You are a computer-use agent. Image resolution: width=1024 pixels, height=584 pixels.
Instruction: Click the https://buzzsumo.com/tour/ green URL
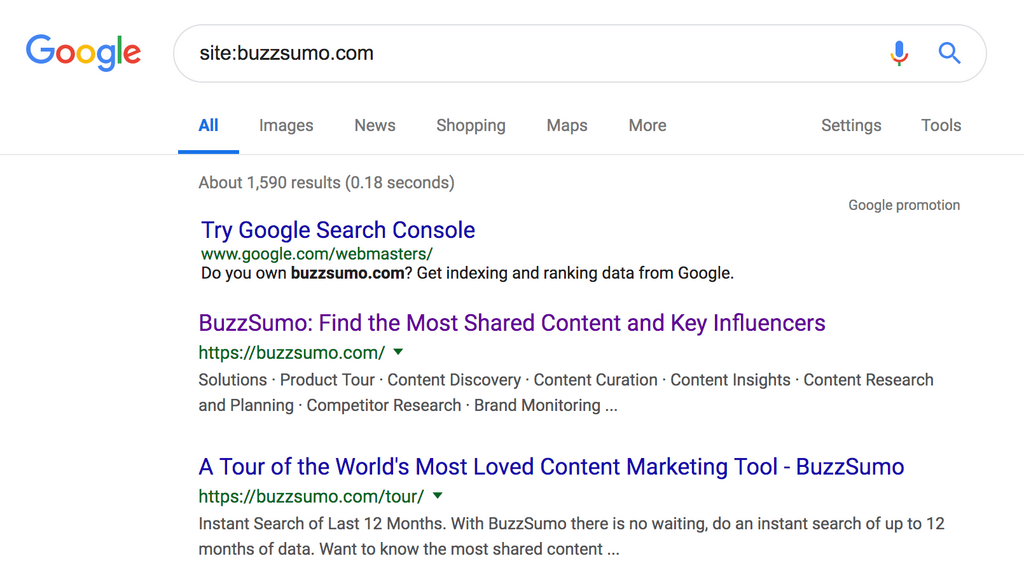click(x=311, y=496)
